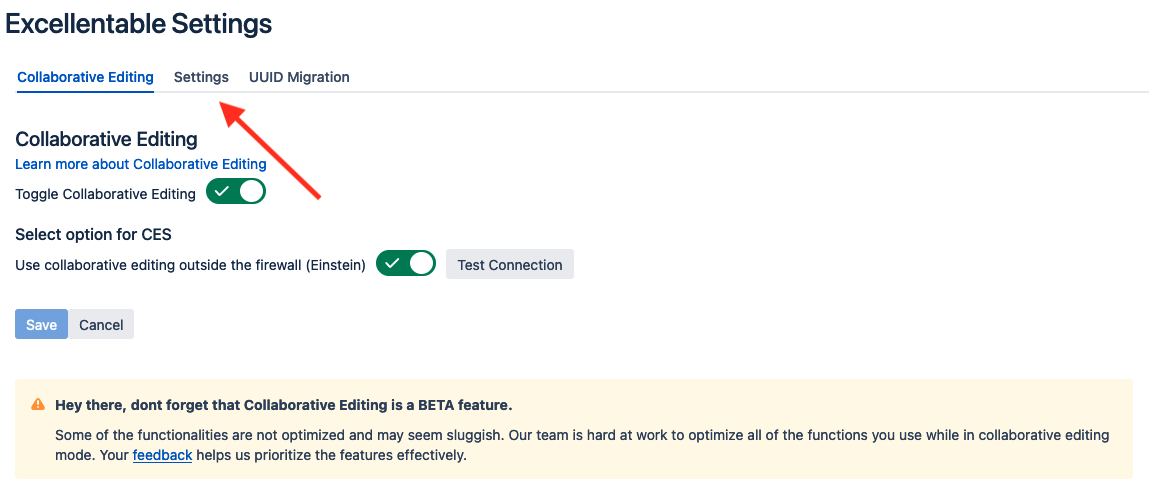The image size is (1149, 490).
Task: Click the 'Select option for CES' heading
Action: [x=94, y=235]
